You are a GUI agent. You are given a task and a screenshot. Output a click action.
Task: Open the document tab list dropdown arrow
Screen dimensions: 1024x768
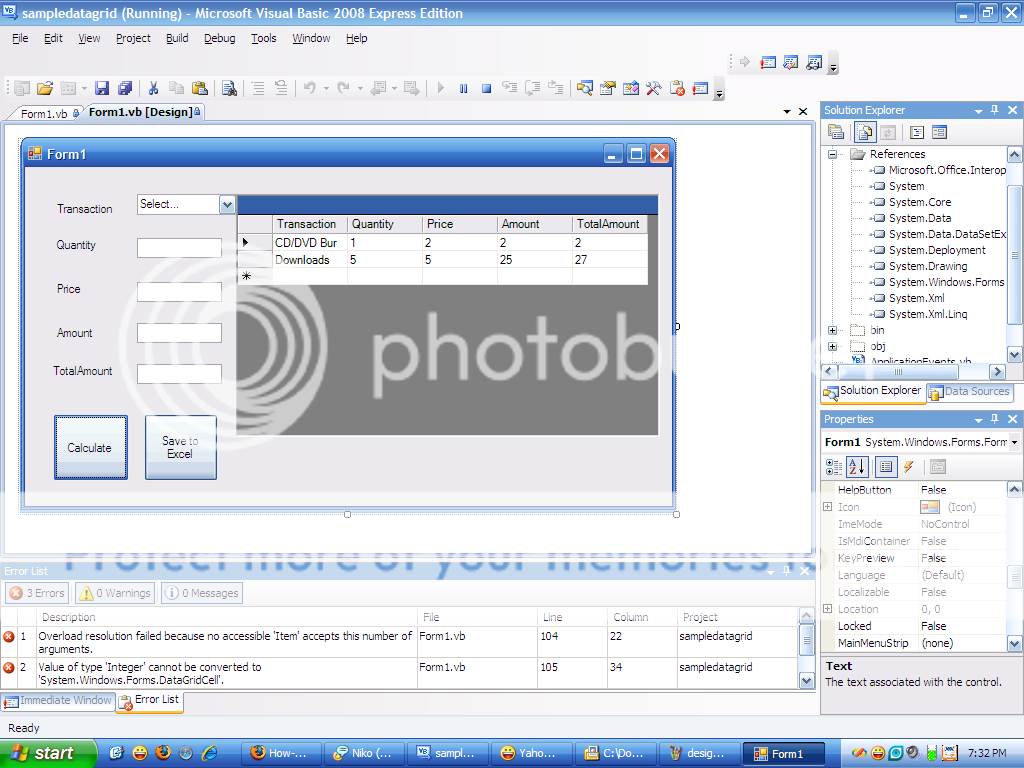(x=787, y=112)
